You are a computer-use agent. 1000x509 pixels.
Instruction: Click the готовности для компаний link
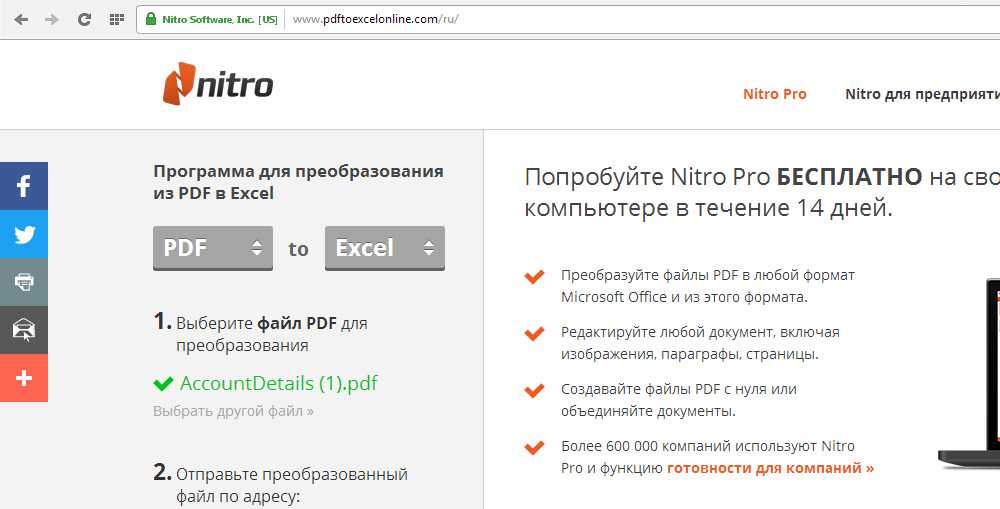(x=770, y=467)
